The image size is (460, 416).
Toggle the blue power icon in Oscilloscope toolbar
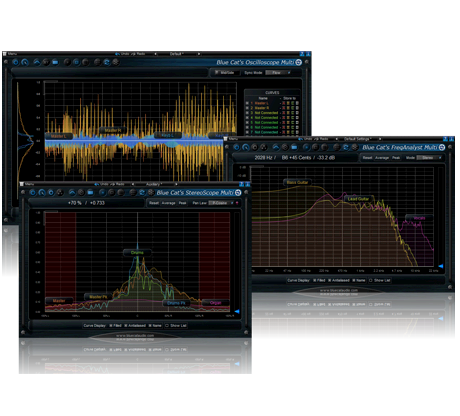(16, 62)
